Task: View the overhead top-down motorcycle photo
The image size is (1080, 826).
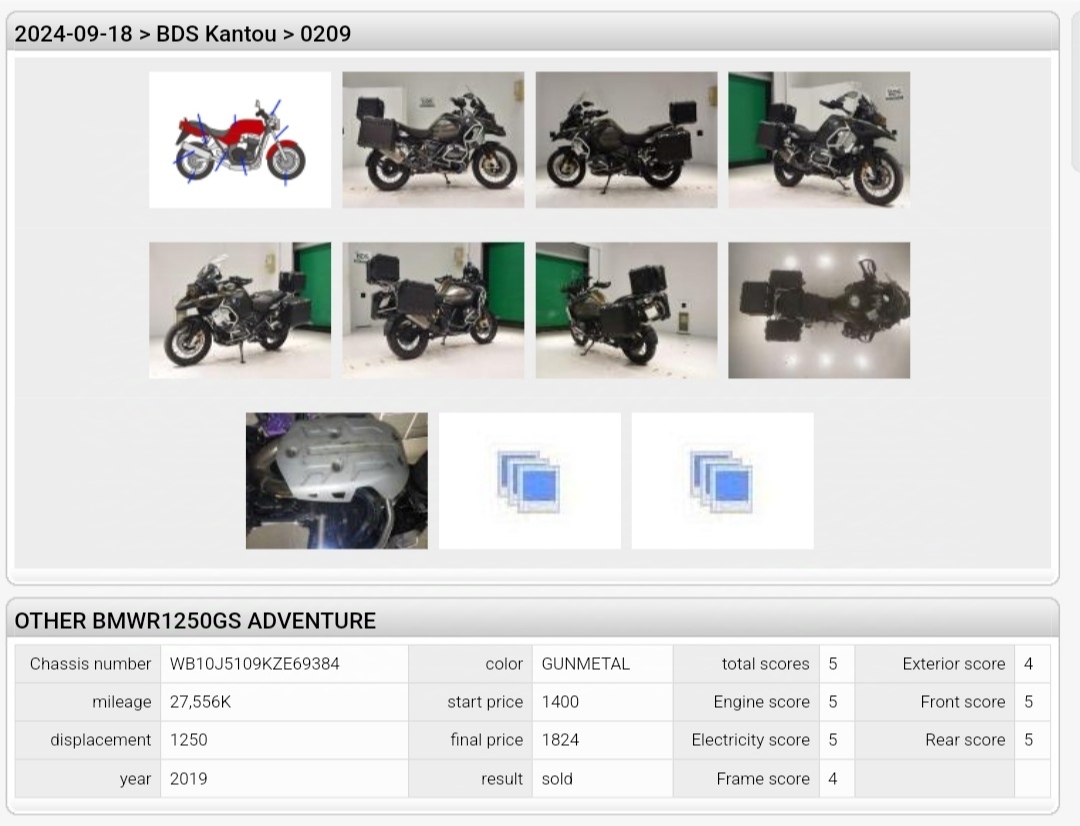Action: (819, 310)
